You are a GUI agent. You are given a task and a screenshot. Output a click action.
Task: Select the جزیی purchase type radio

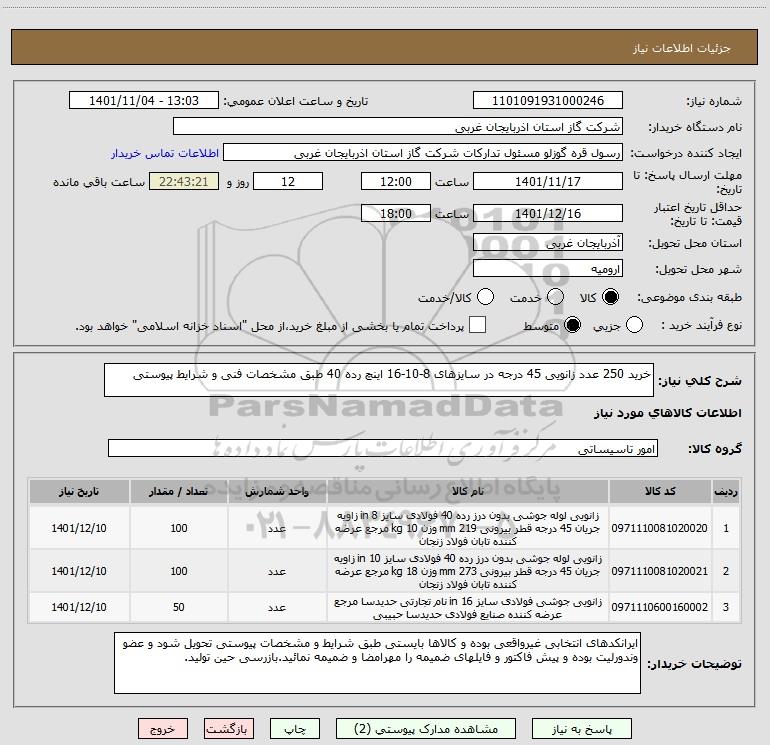point(634,325)
